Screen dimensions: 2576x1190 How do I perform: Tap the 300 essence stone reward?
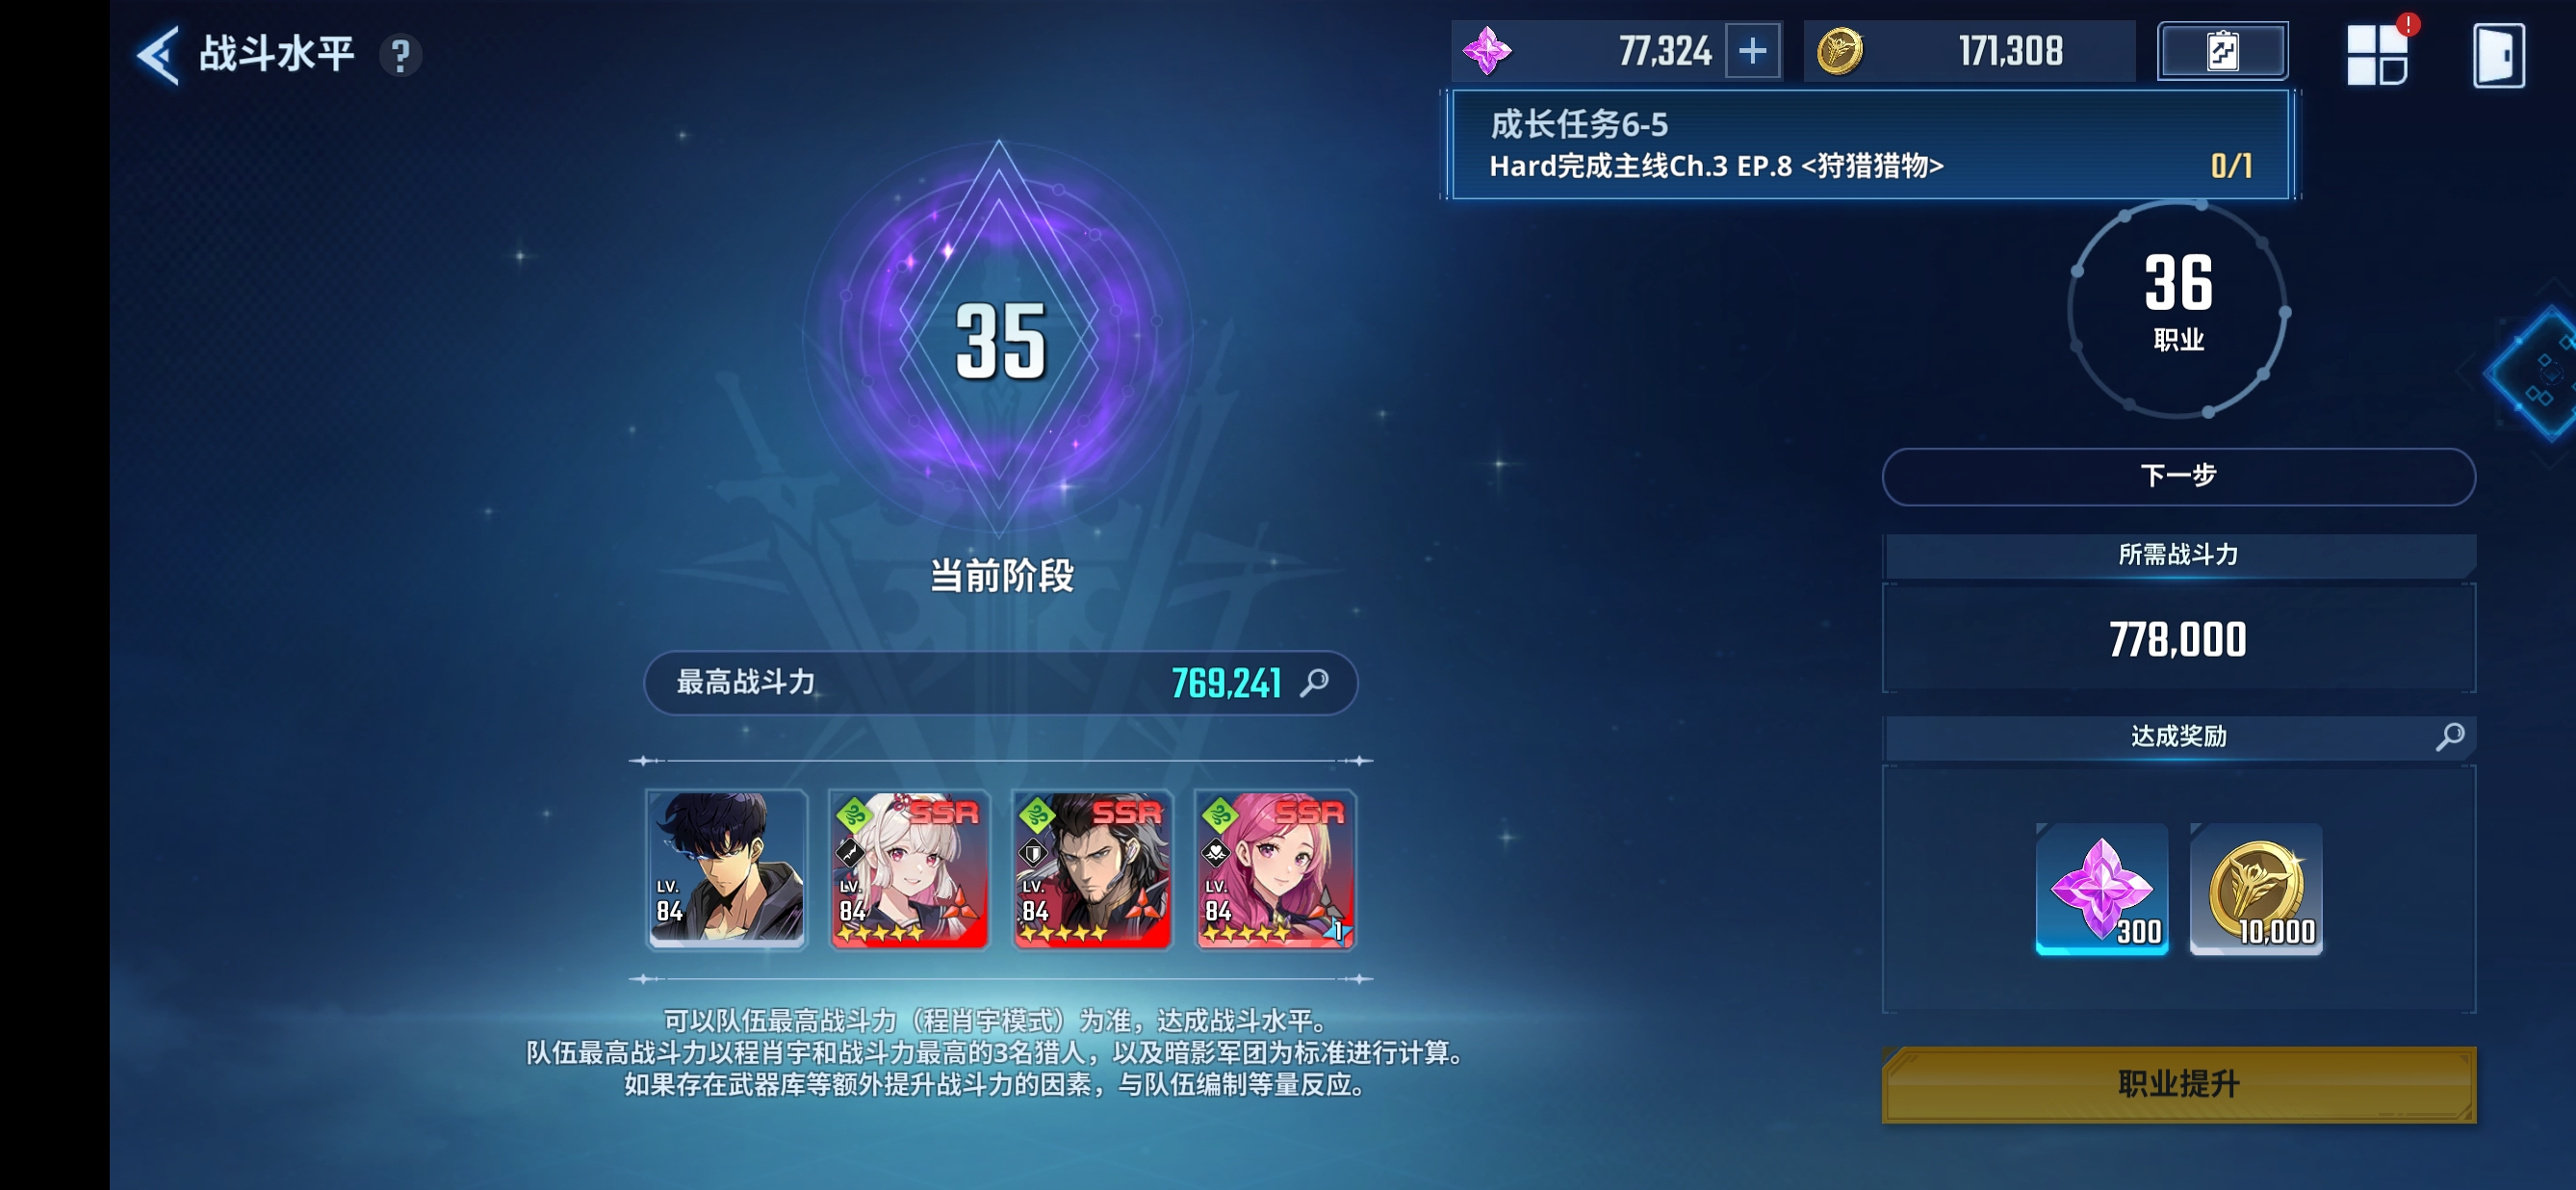pyautogui.click(x=2101, y=888)
